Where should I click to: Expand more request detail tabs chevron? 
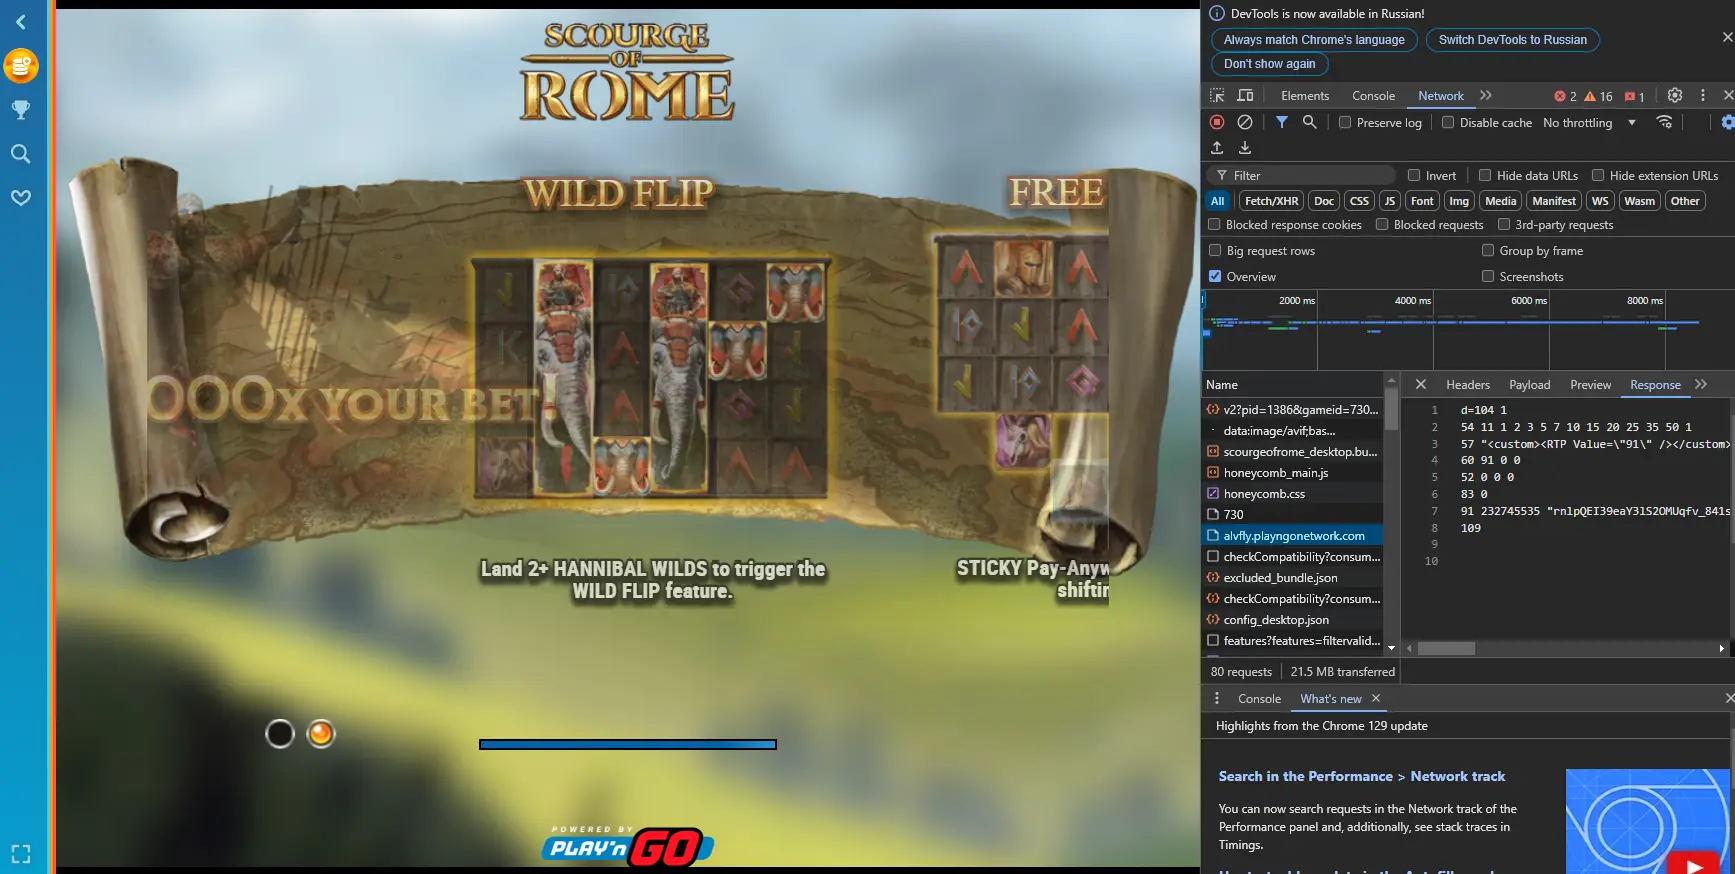tap(1701, 384)
